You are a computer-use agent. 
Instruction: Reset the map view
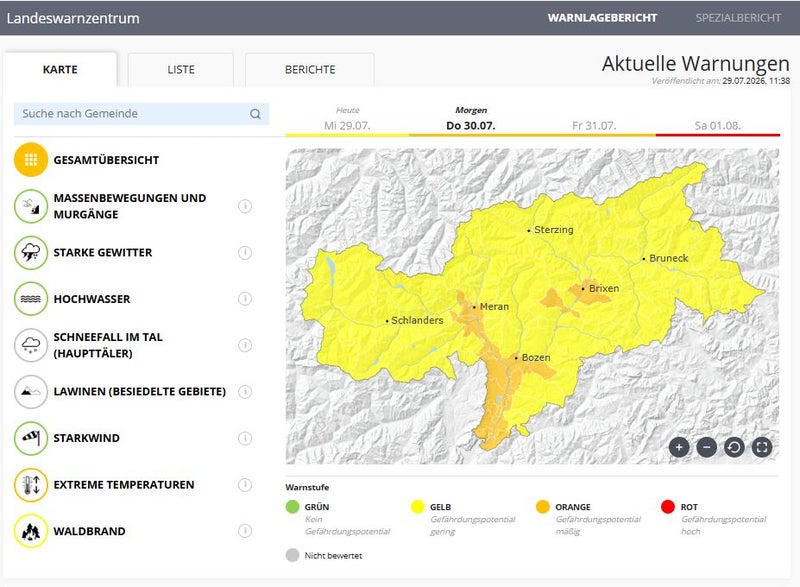734,448
